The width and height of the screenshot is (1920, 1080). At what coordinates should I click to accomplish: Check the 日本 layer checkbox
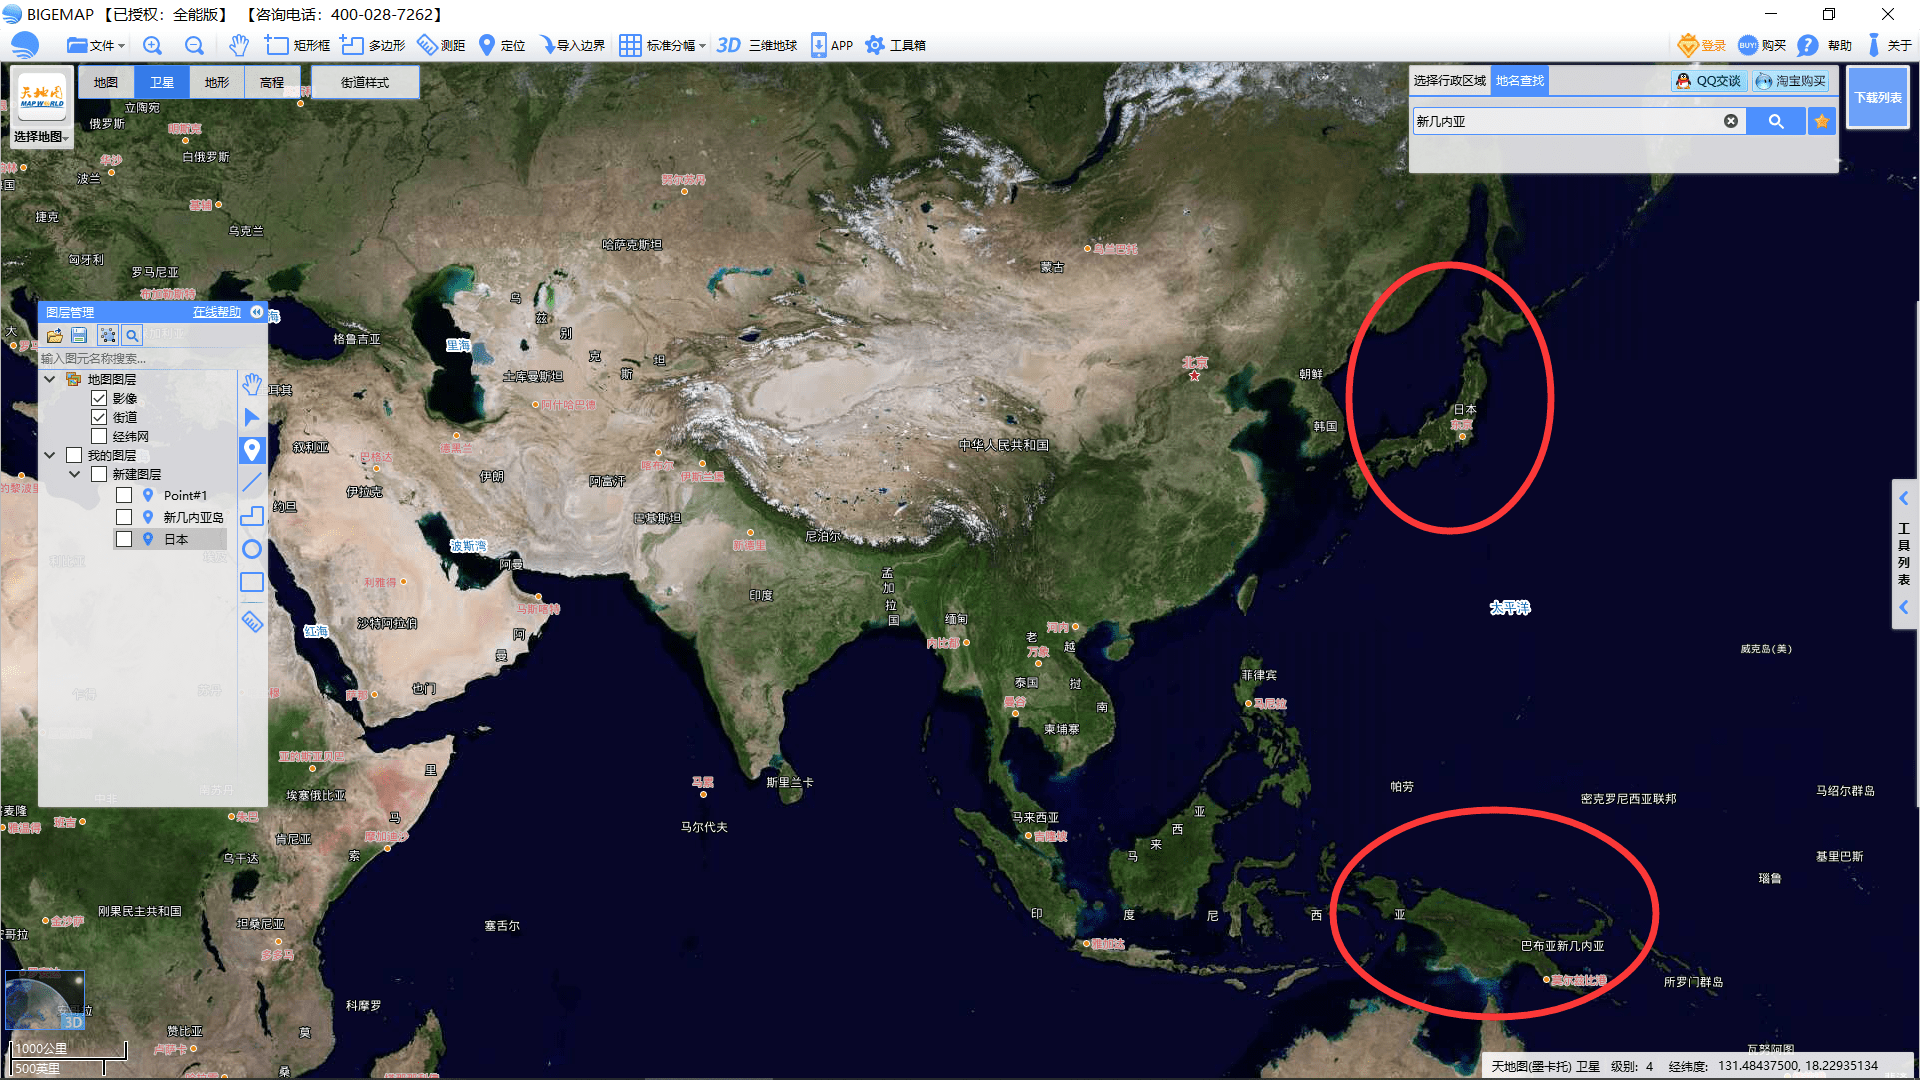[124, 539]
